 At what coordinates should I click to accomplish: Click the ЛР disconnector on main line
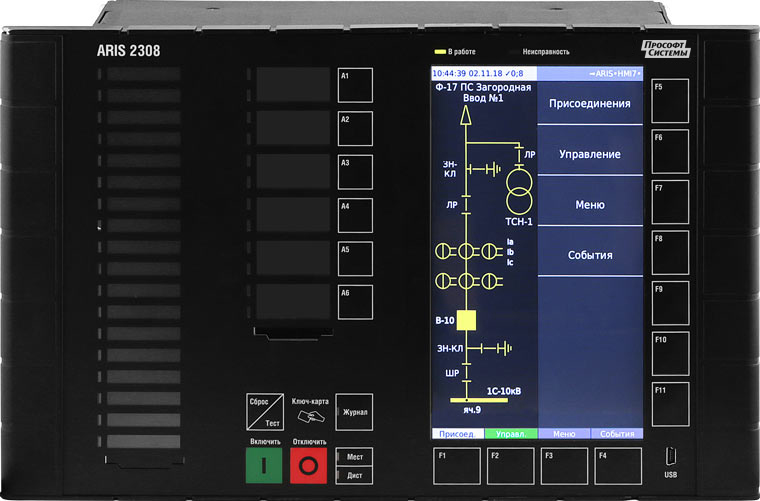point(466,204)
